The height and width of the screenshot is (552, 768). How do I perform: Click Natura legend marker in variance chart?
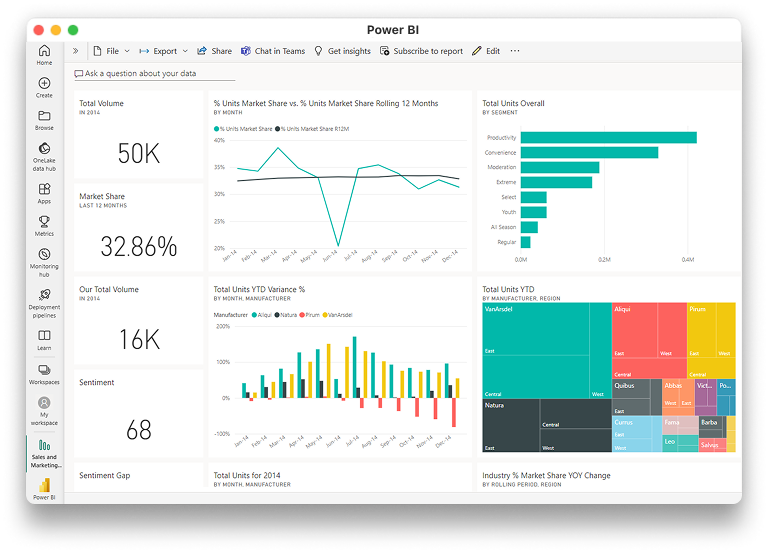(x=277, y=315)
